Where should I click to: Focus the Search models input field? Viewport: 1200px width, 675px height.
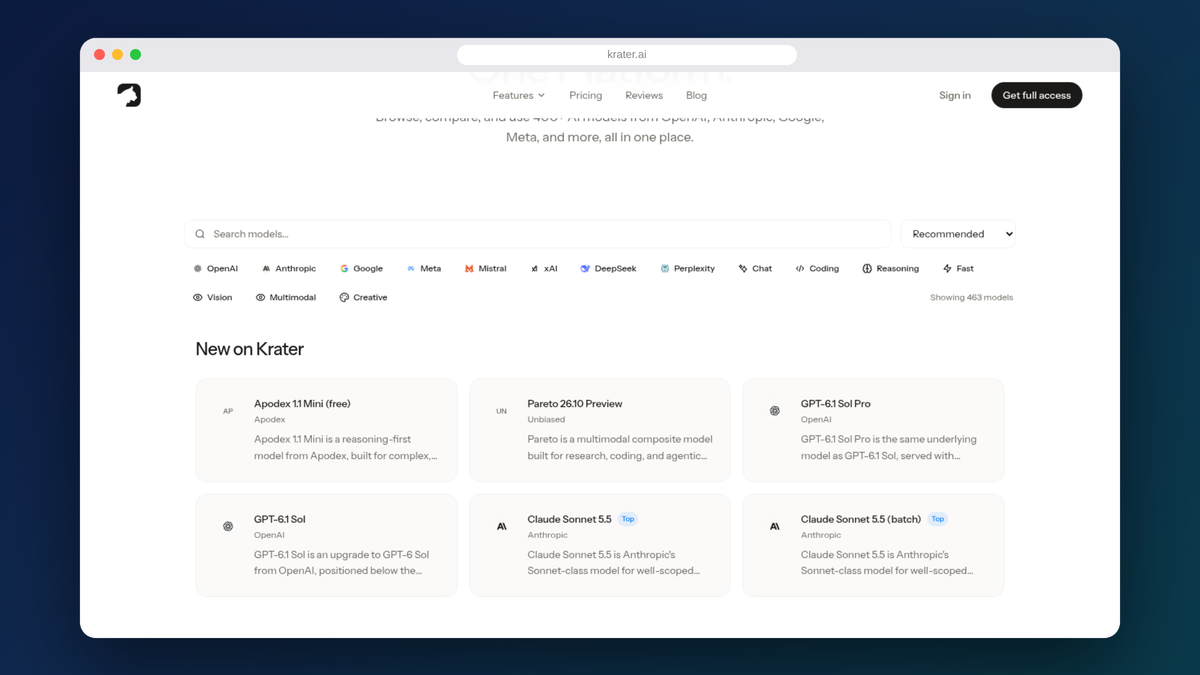pyautogui.click(x=538, y=234)
